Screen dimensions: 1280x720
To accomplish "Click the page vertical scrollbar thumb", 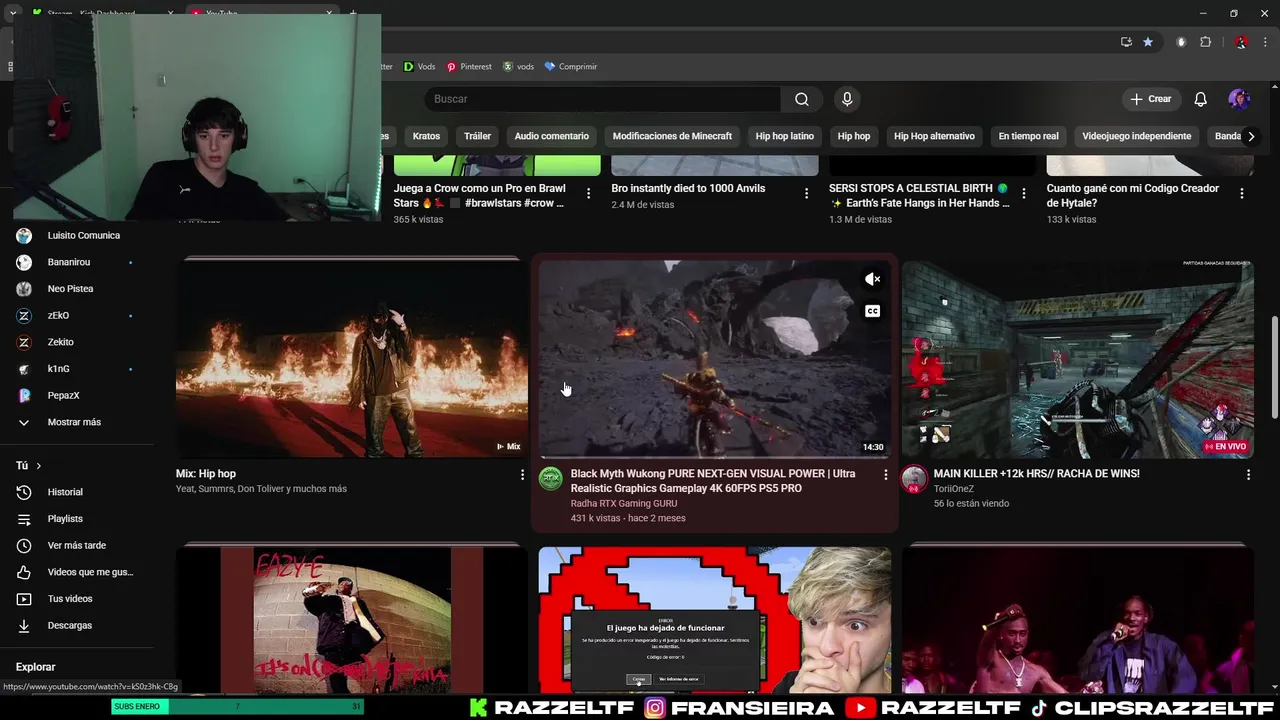I will coord(1274,367).
